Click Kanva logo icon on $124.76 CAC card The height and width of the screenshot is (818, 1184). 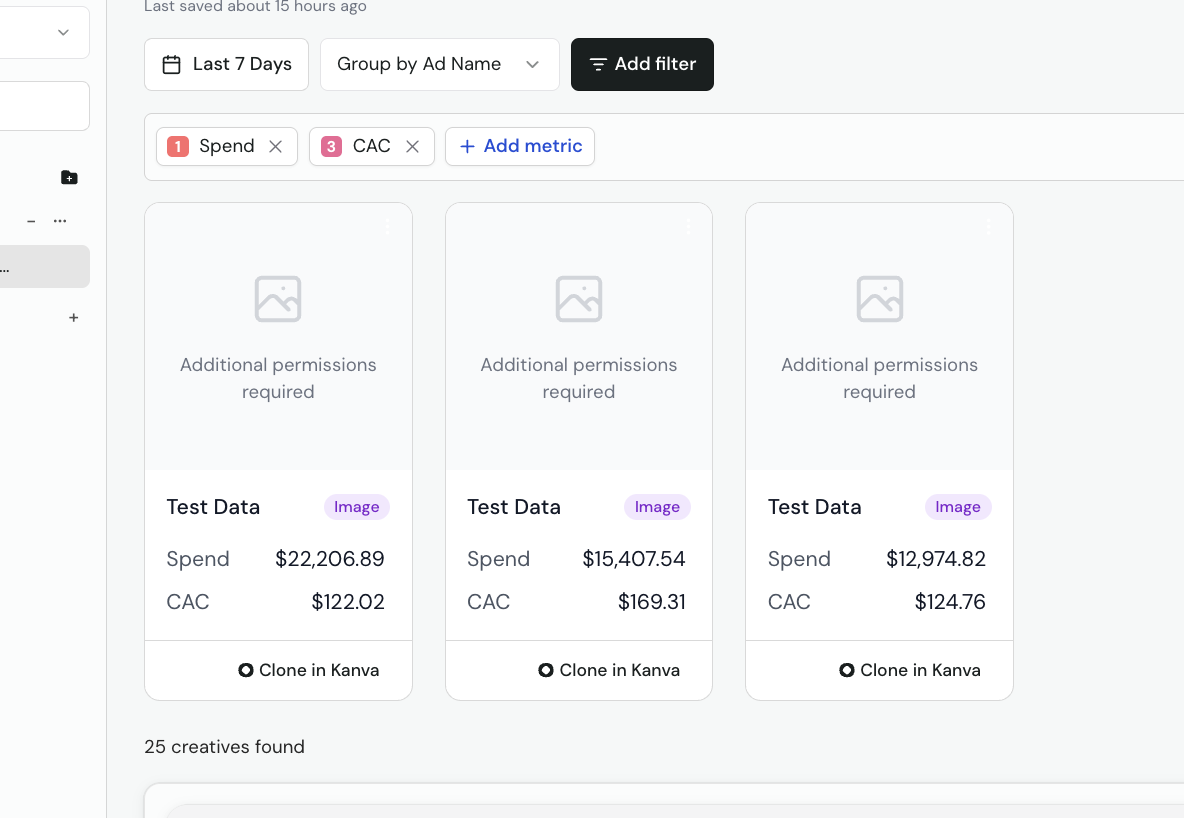tap(846, 671)
